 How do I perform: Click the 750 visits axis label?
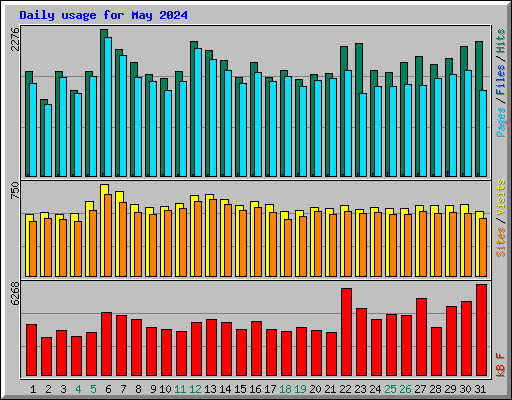click(x=15, y=191)
